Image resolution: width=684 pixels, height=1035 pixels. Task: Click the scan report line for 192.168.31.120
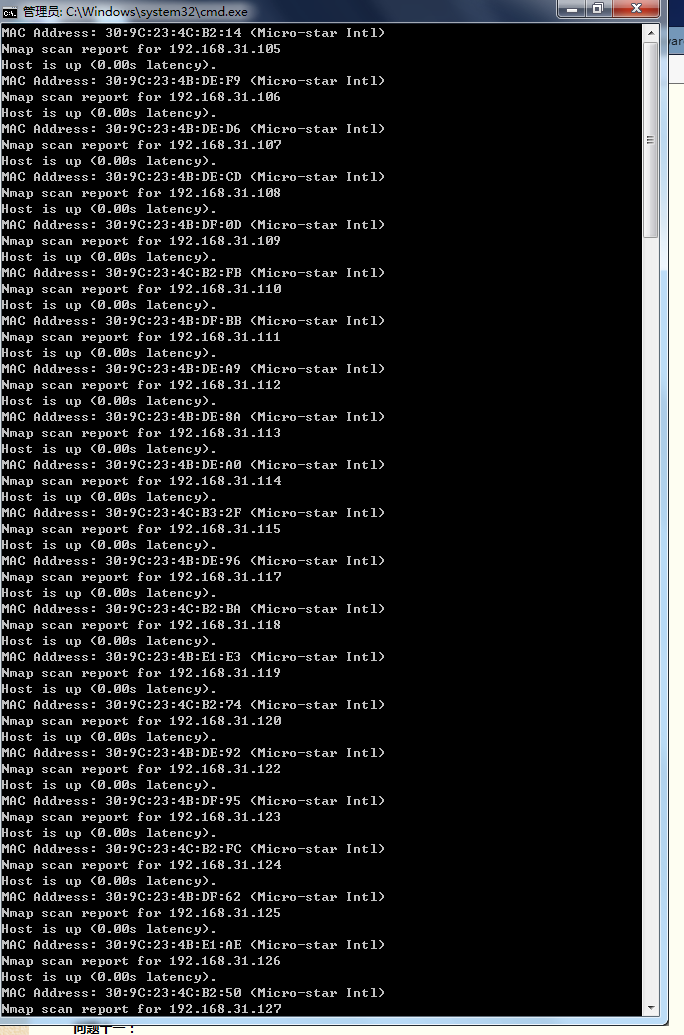(141, 721)
